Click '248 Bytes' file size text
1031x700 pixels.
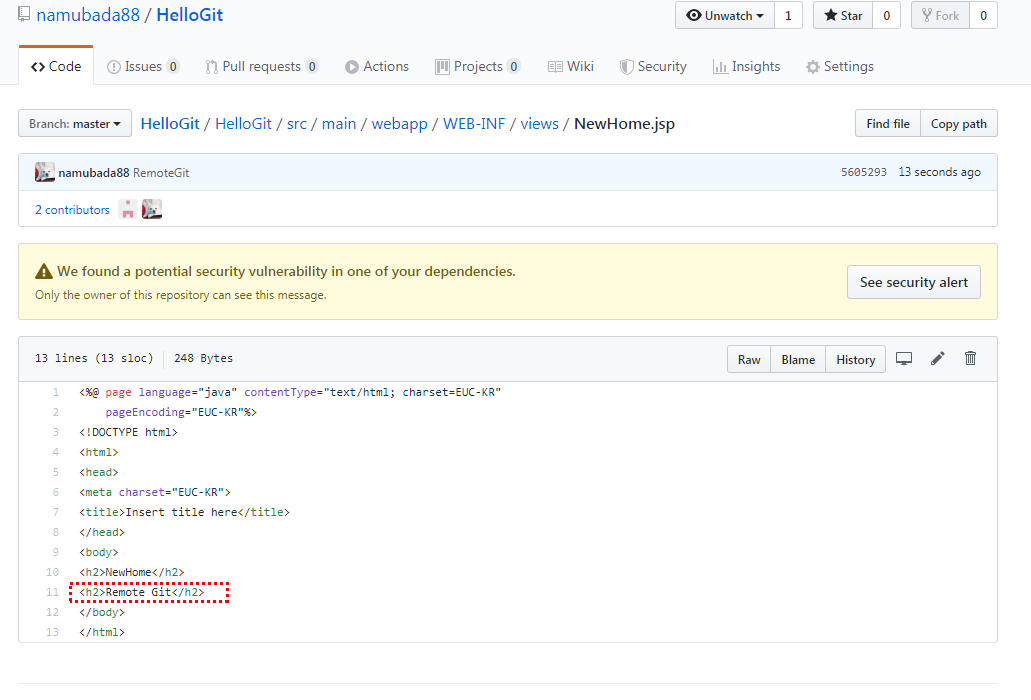(x=203, y=358)
